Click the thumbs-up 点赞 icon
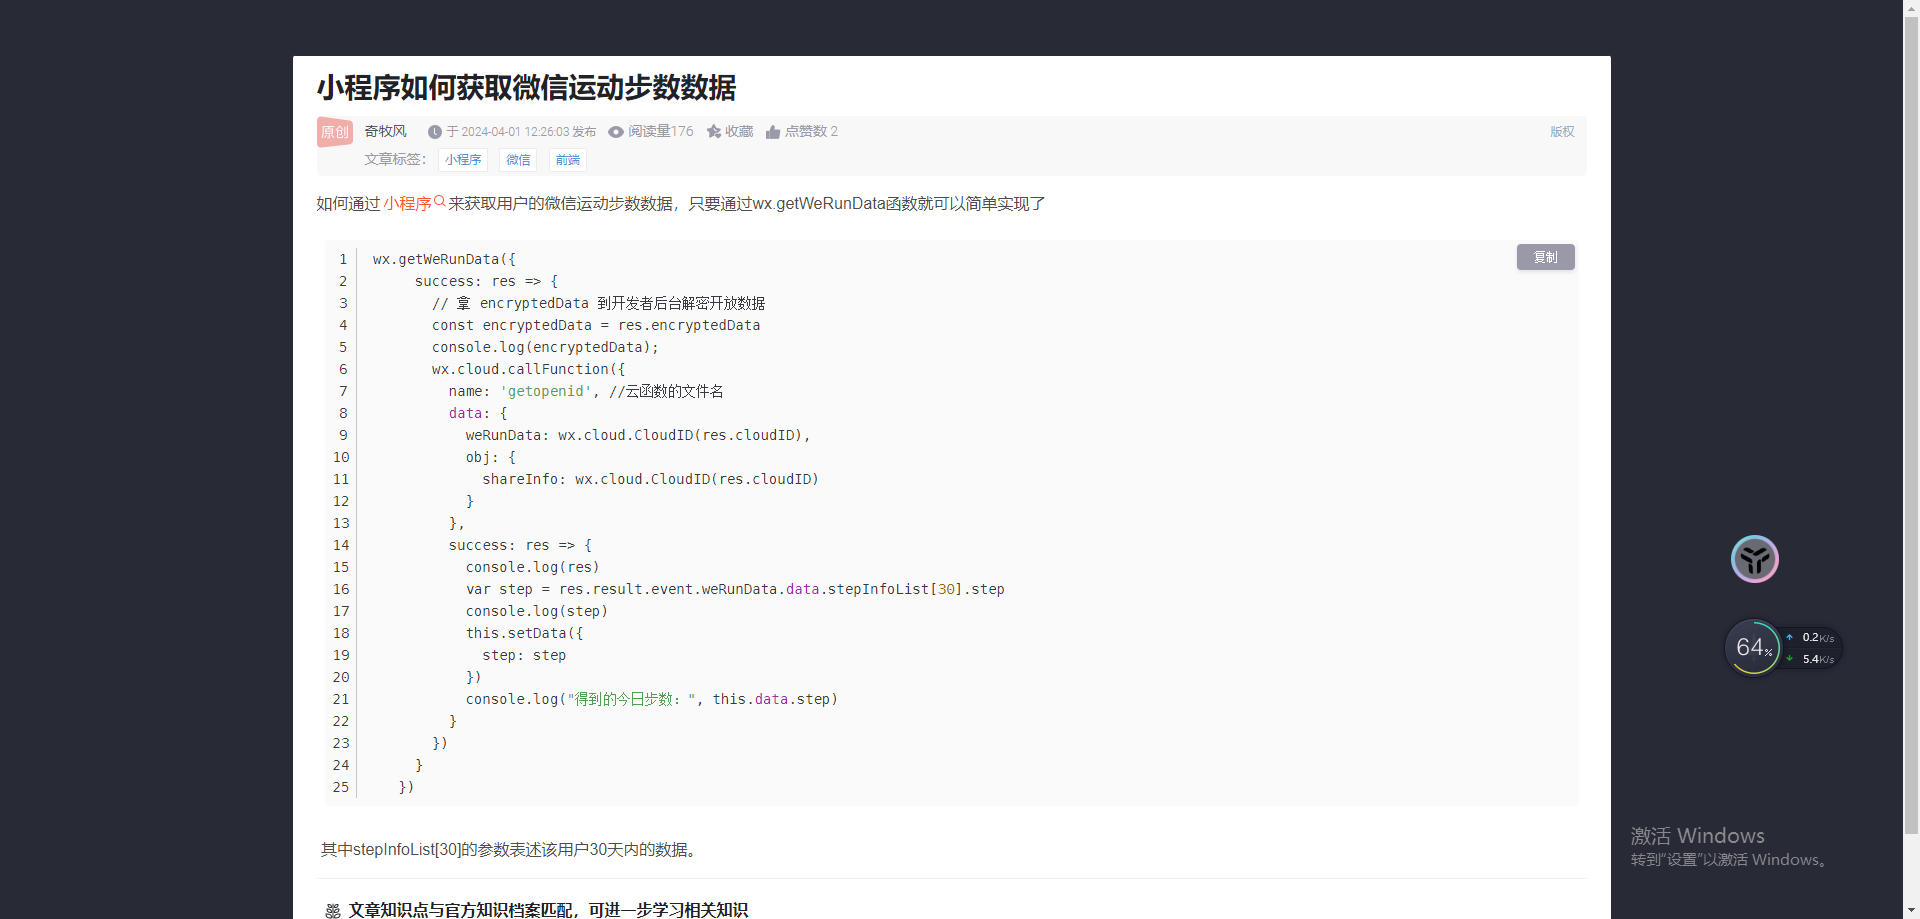This screenshot has width=1920, height=919. click(773, 132)
